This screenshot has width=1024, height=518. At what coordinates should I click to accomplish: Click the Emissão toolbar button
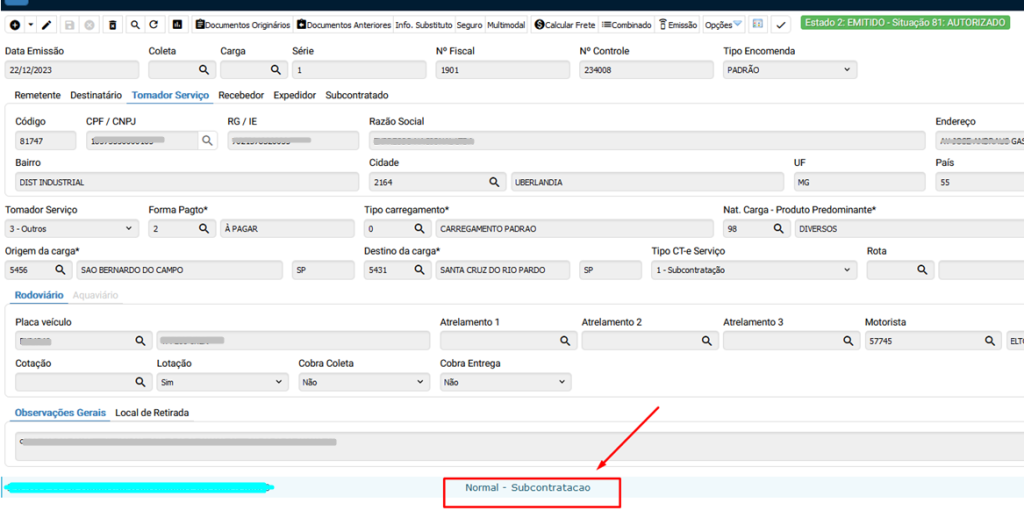(x=677, y=24)
